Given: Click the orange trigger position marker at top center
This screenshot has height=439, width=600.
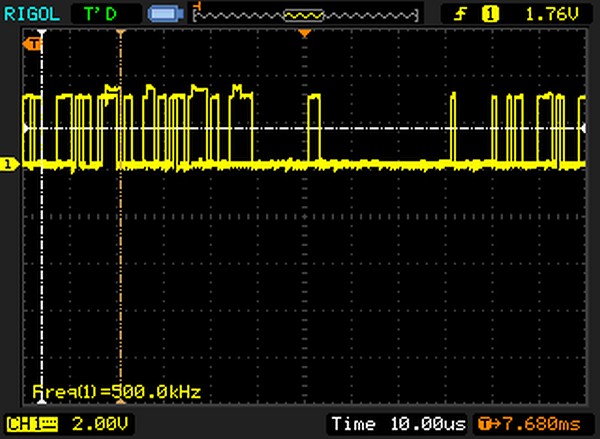Looking at the screenshot, I should [x=306, y=35].
